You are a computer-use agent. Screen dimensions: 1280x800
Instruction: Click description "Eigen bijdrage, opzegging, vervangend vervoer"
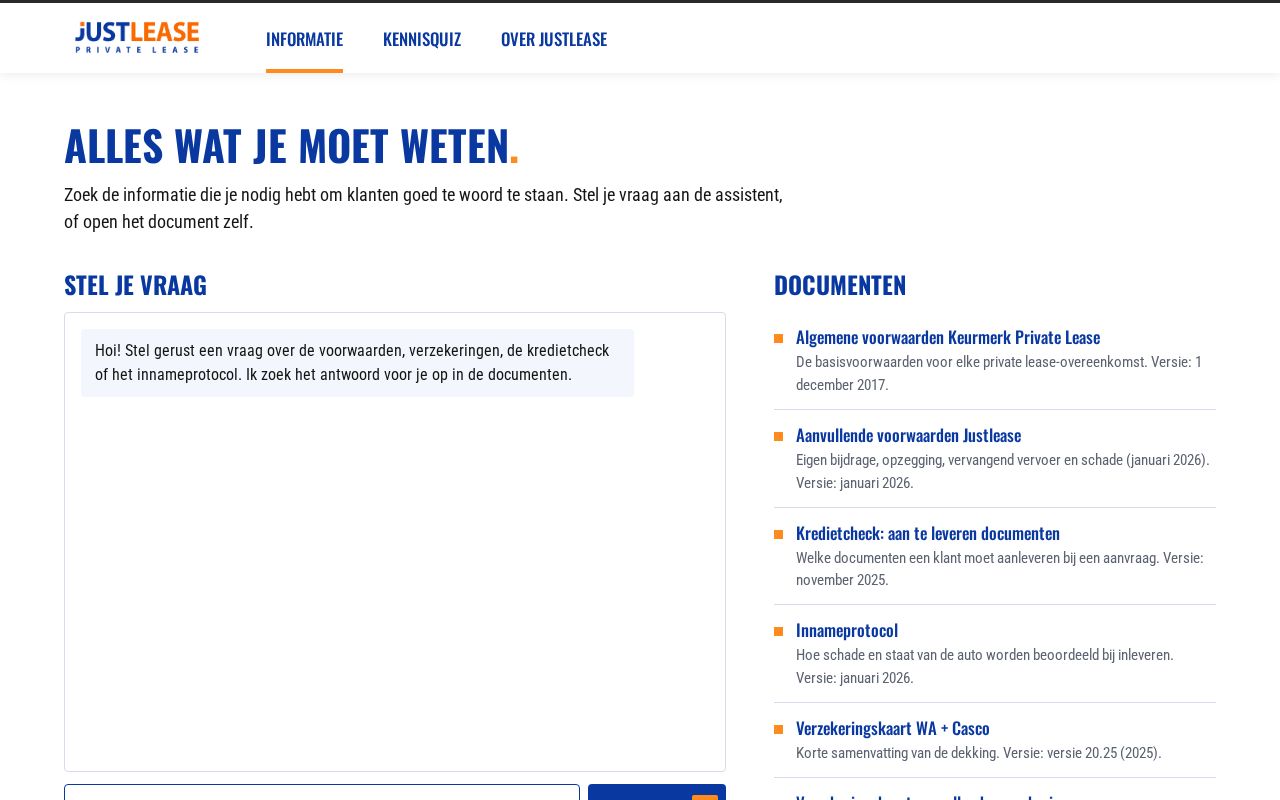1003,471
